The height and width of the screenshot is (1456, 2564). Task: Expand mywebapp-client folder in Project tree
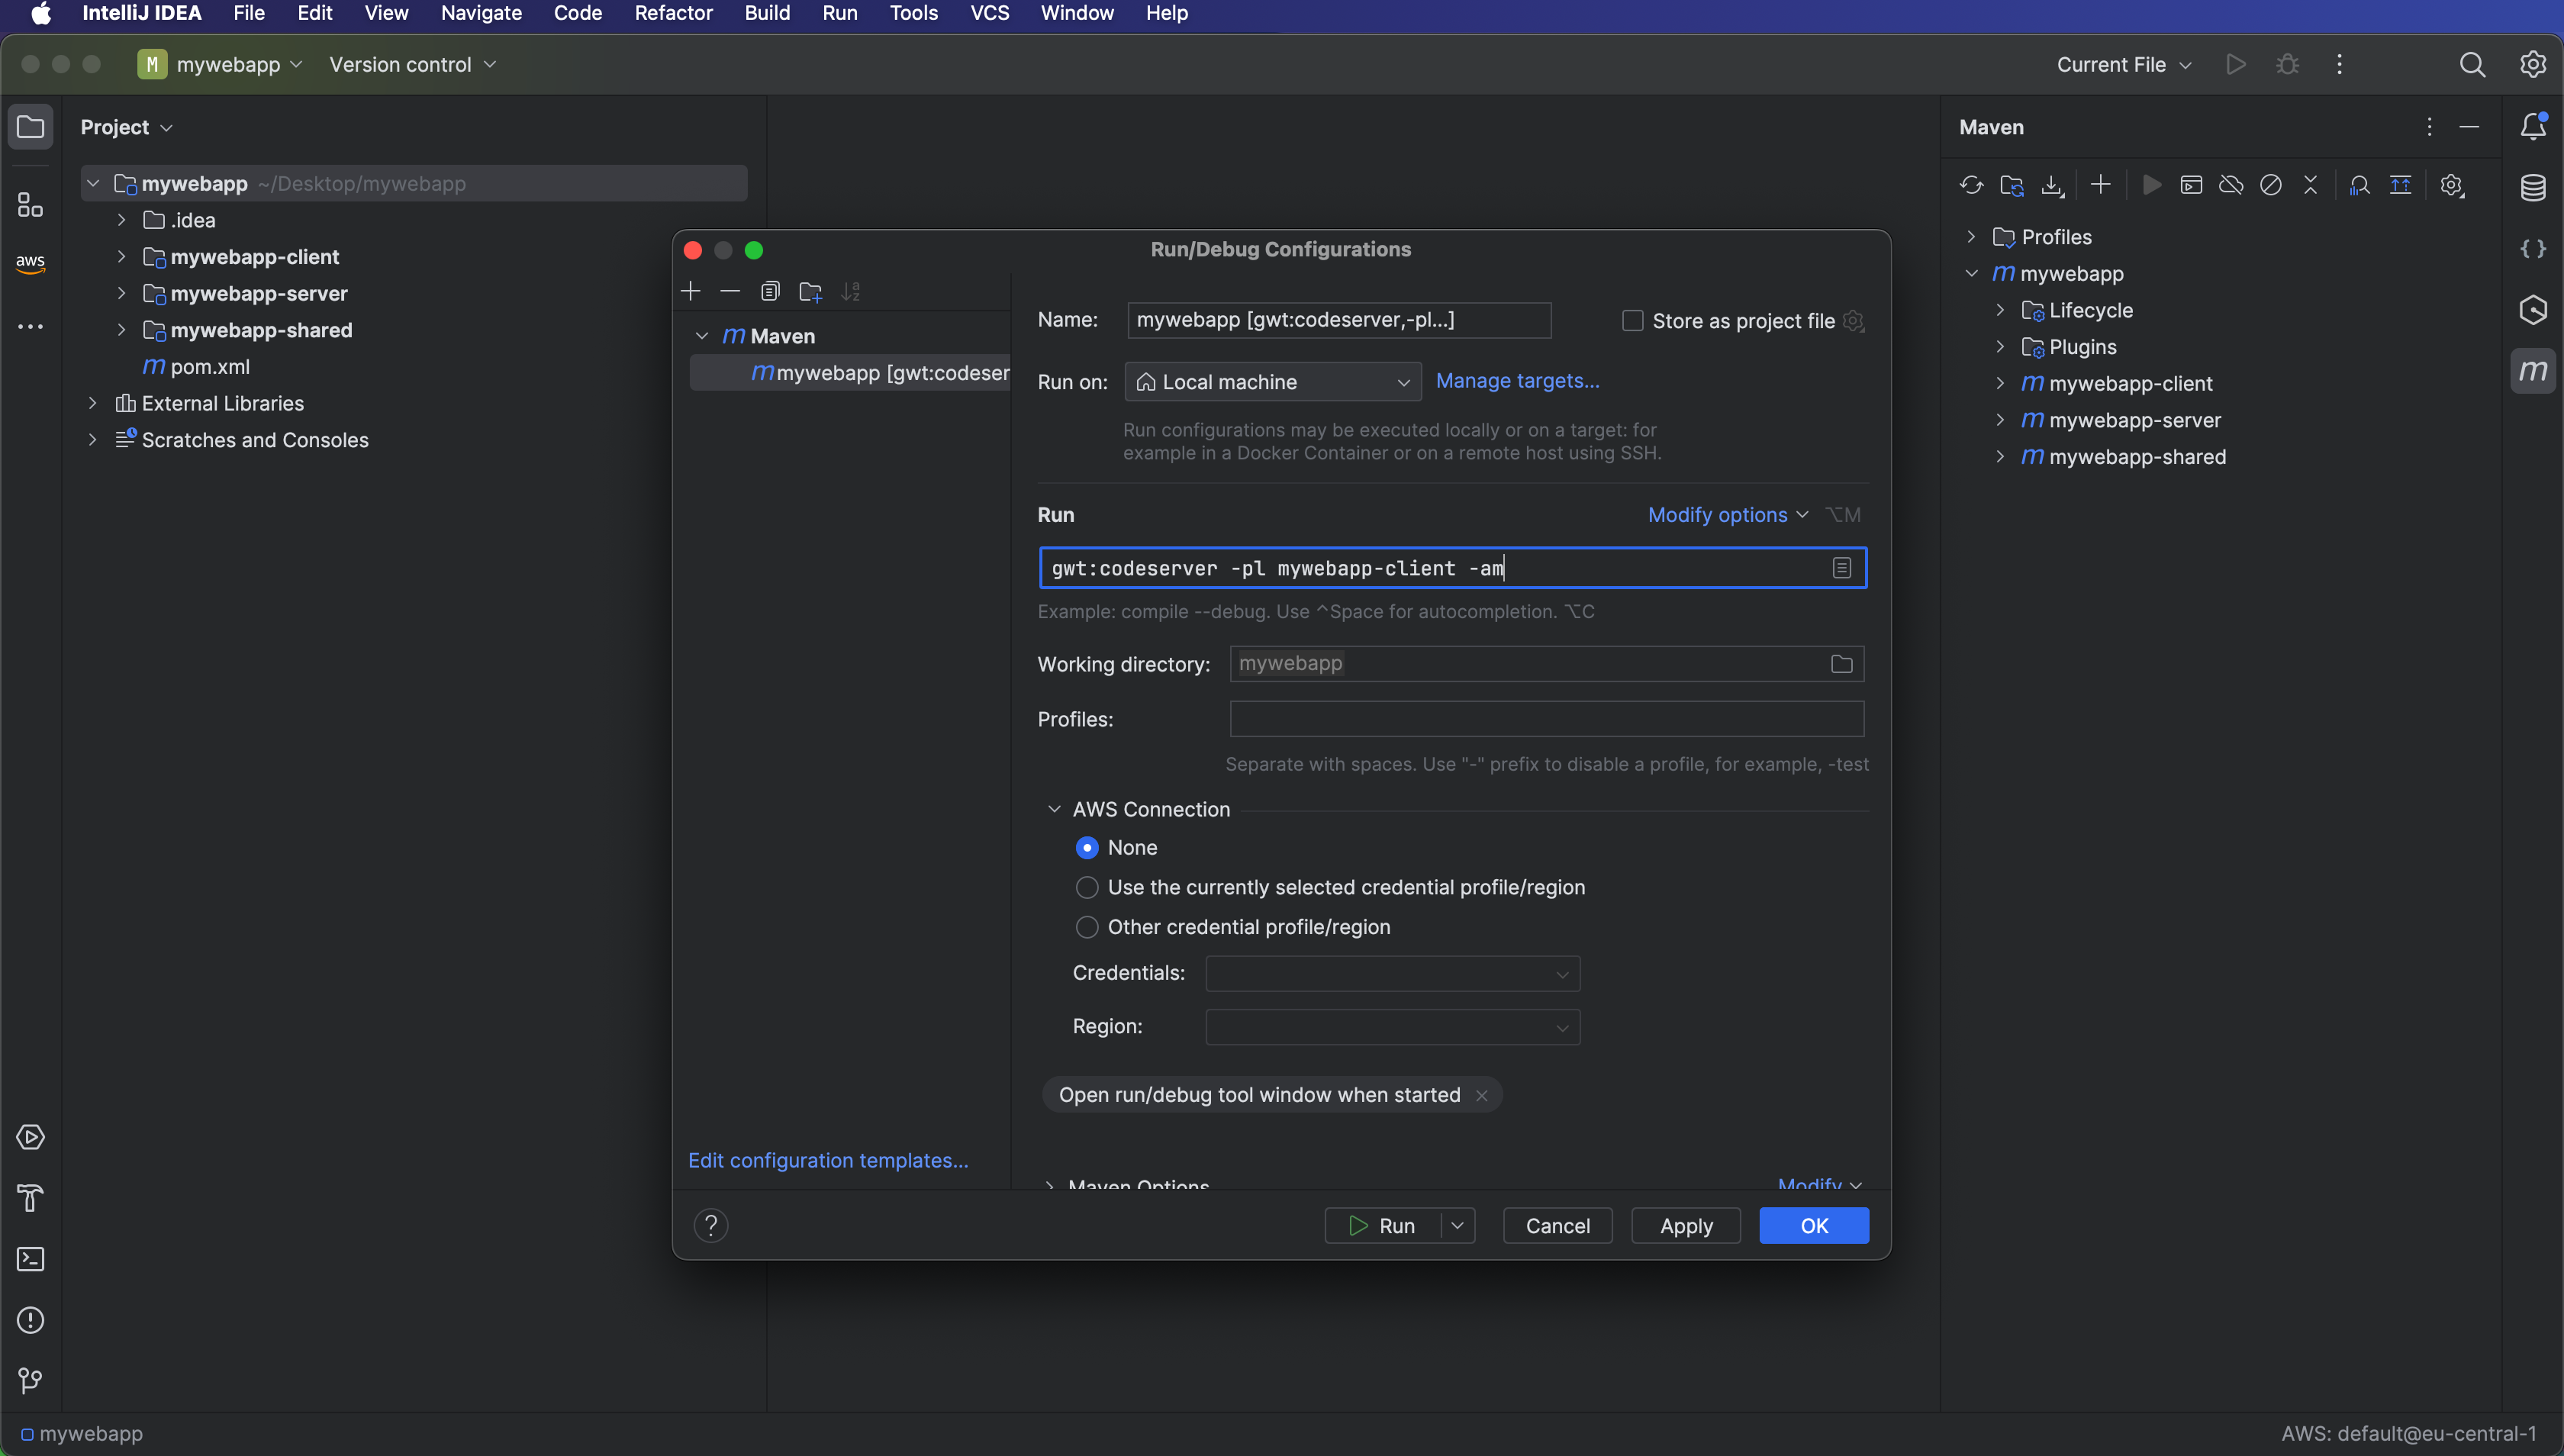click(121, 257)
